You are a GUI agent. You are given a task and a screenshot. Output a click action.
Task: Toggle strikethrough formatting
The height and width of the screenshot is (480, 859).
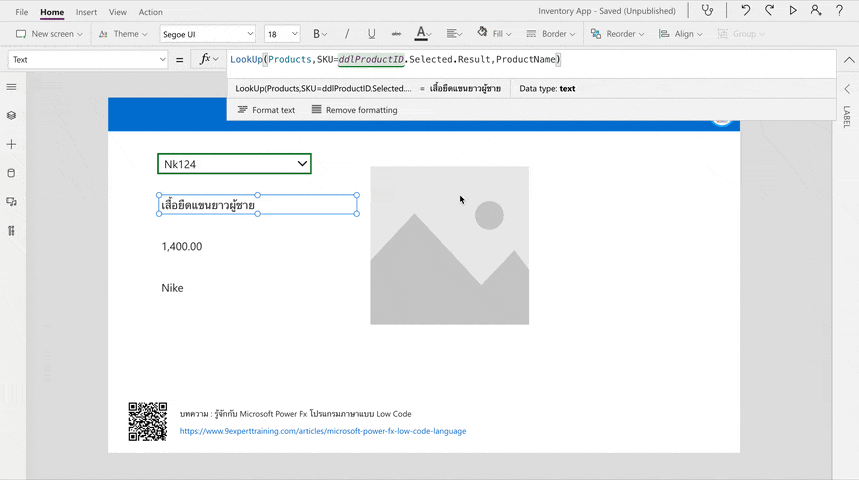396,34
